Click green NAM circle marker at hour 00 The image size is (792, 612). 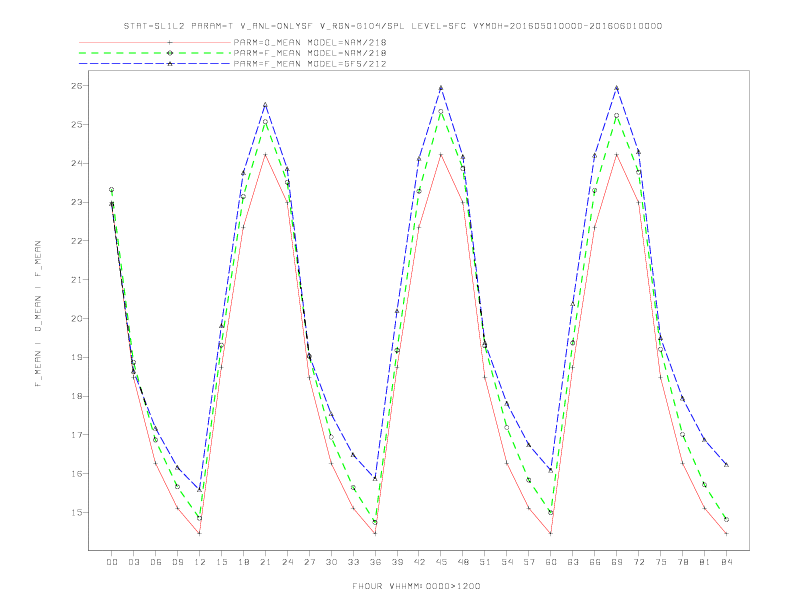pyautogui.click(x=112, y=190)
